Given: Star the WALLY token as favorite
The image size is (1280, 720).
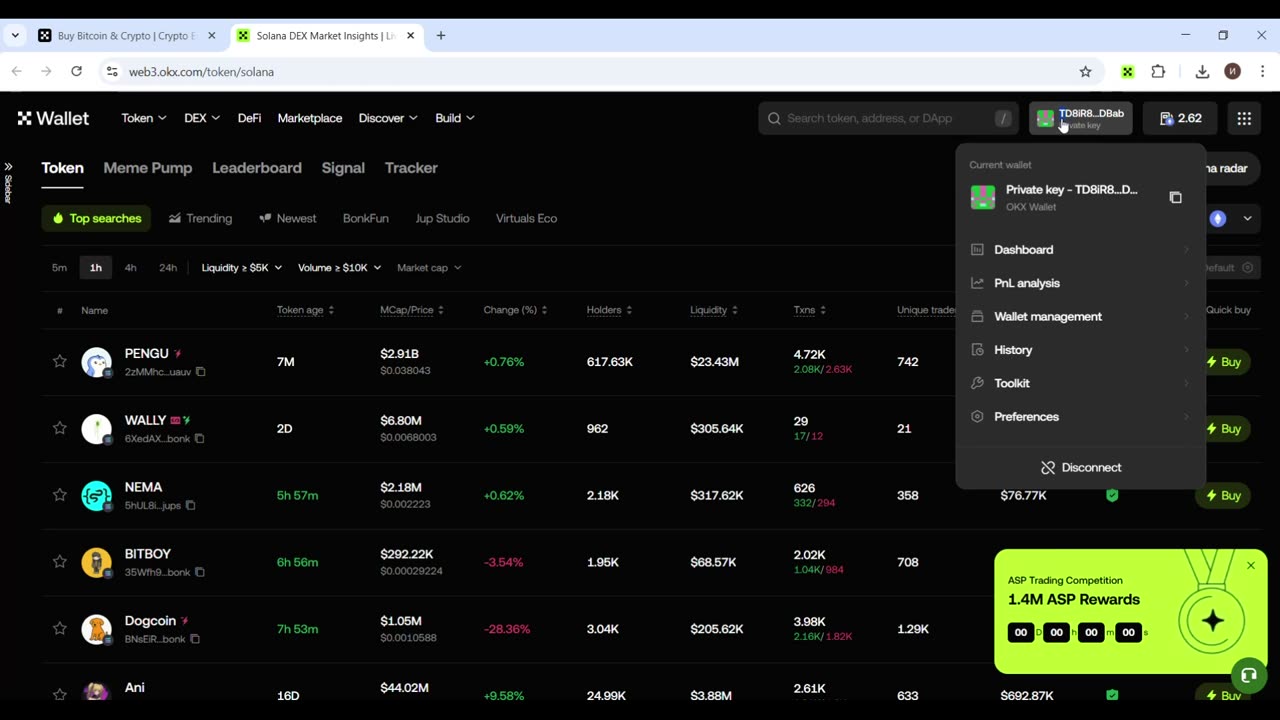Looking at the screenshot, I should (x=60, y=428).
